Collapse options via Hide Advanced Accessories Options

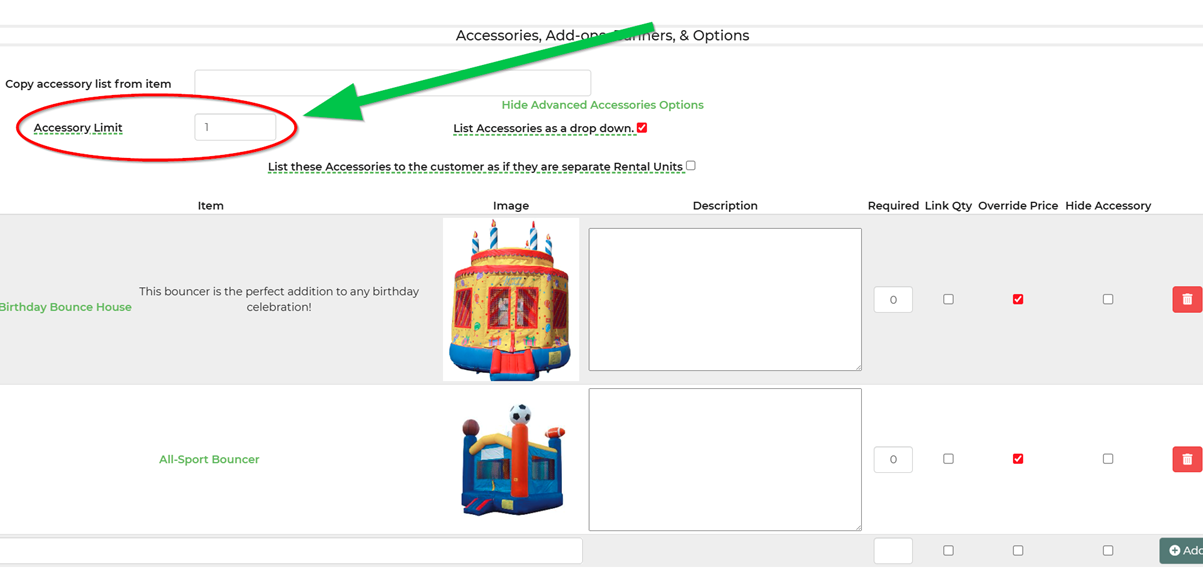[603, 105]
